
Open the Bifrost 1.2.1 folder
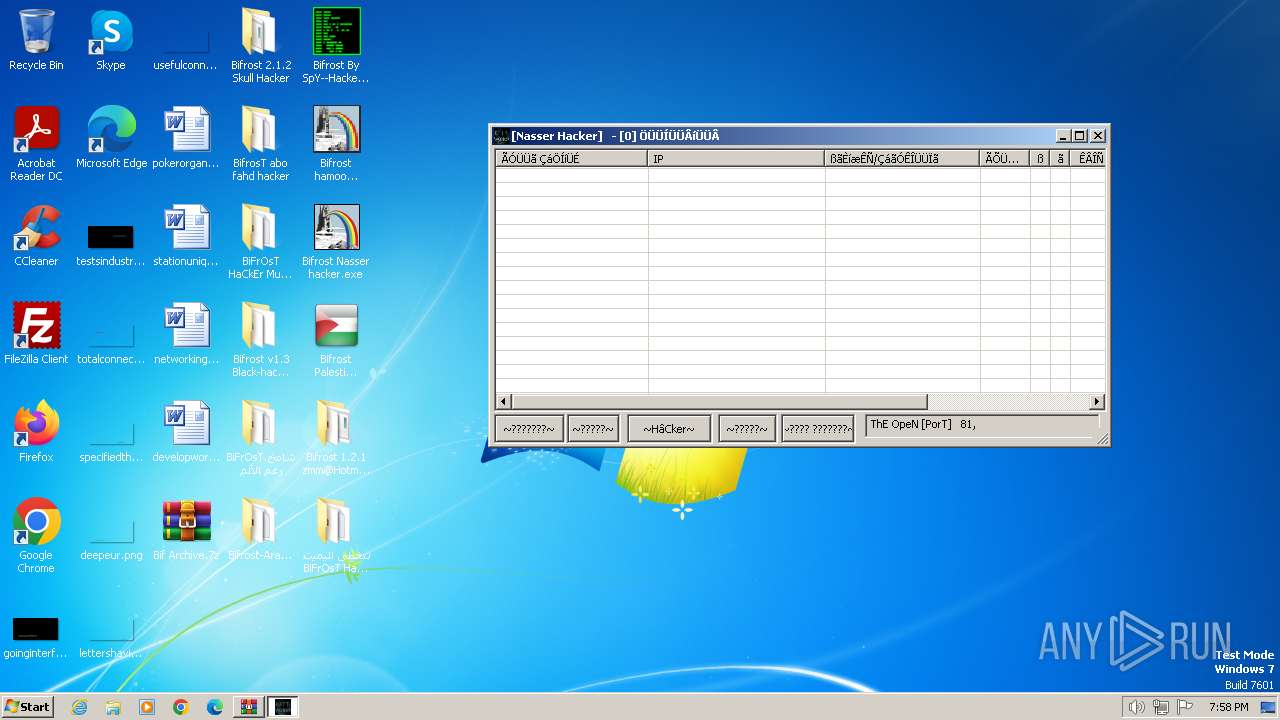tap(335, 437)
